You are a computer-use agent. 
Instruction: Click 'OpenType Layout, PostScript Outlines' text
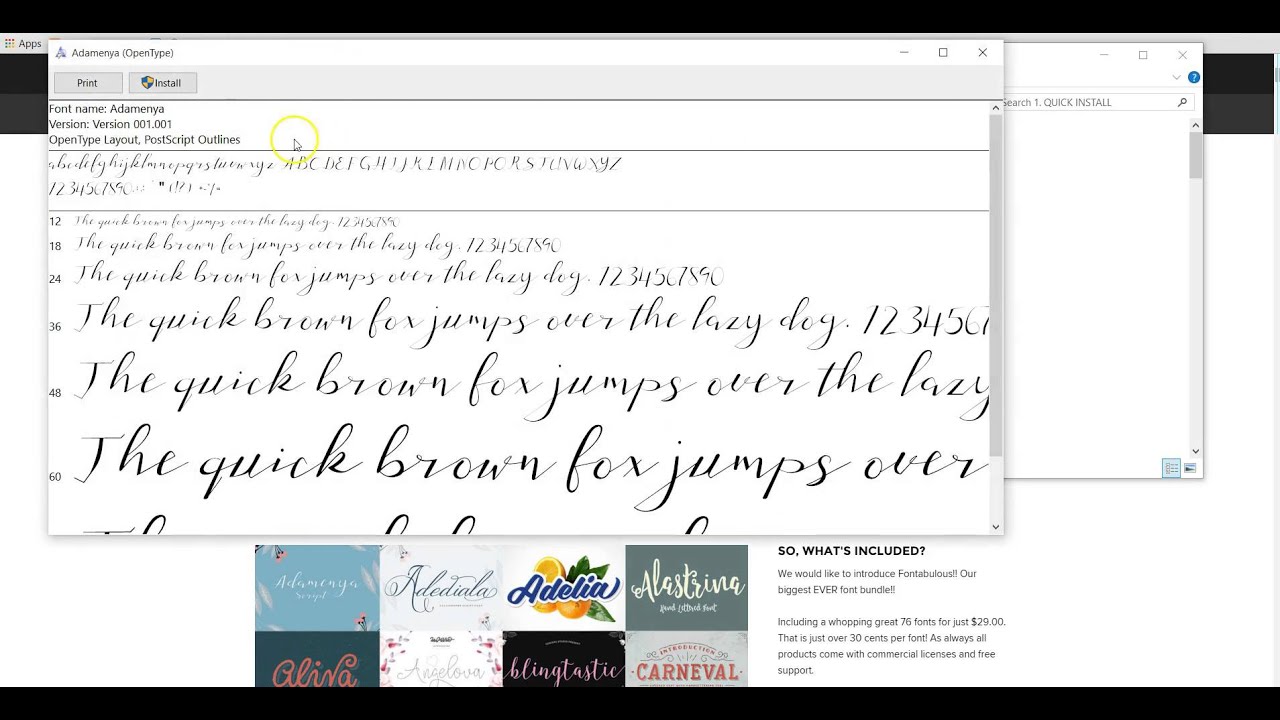(x=145, y=140)
